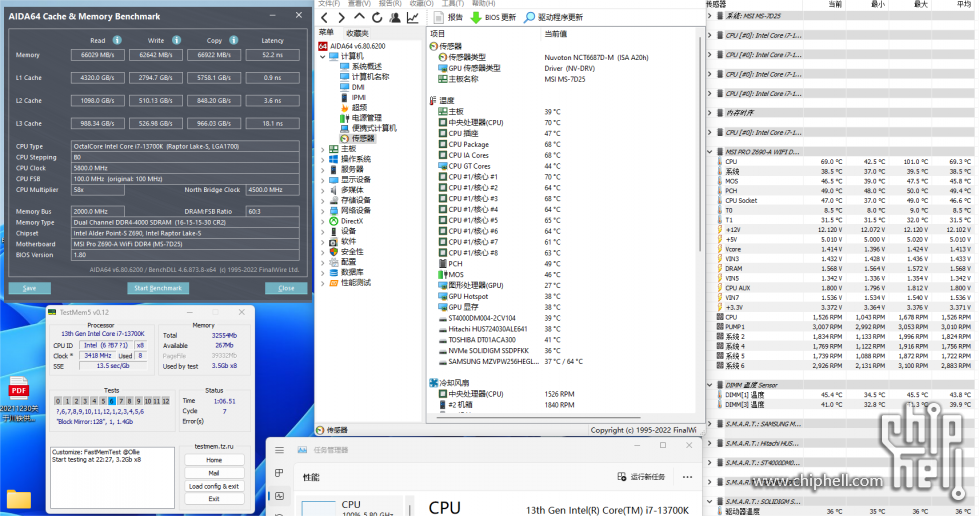Expand the 系统: MSI MS-7D25 sensor group
979x516 pixels.
(x=710, y=16)
